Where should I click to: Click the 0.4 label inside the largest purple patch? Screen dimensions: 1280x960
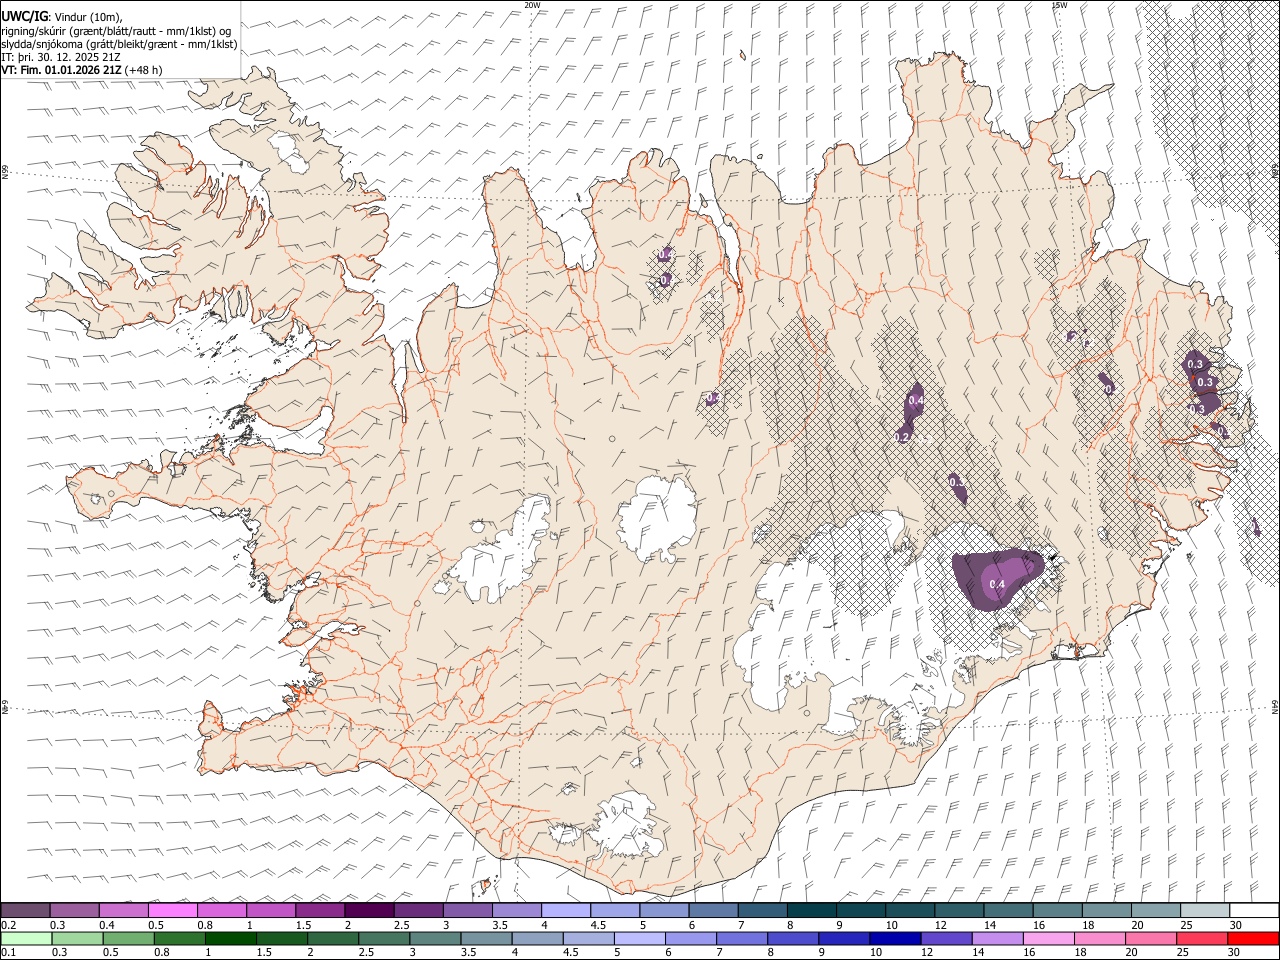pyautogui.click(x=996, y=584)
